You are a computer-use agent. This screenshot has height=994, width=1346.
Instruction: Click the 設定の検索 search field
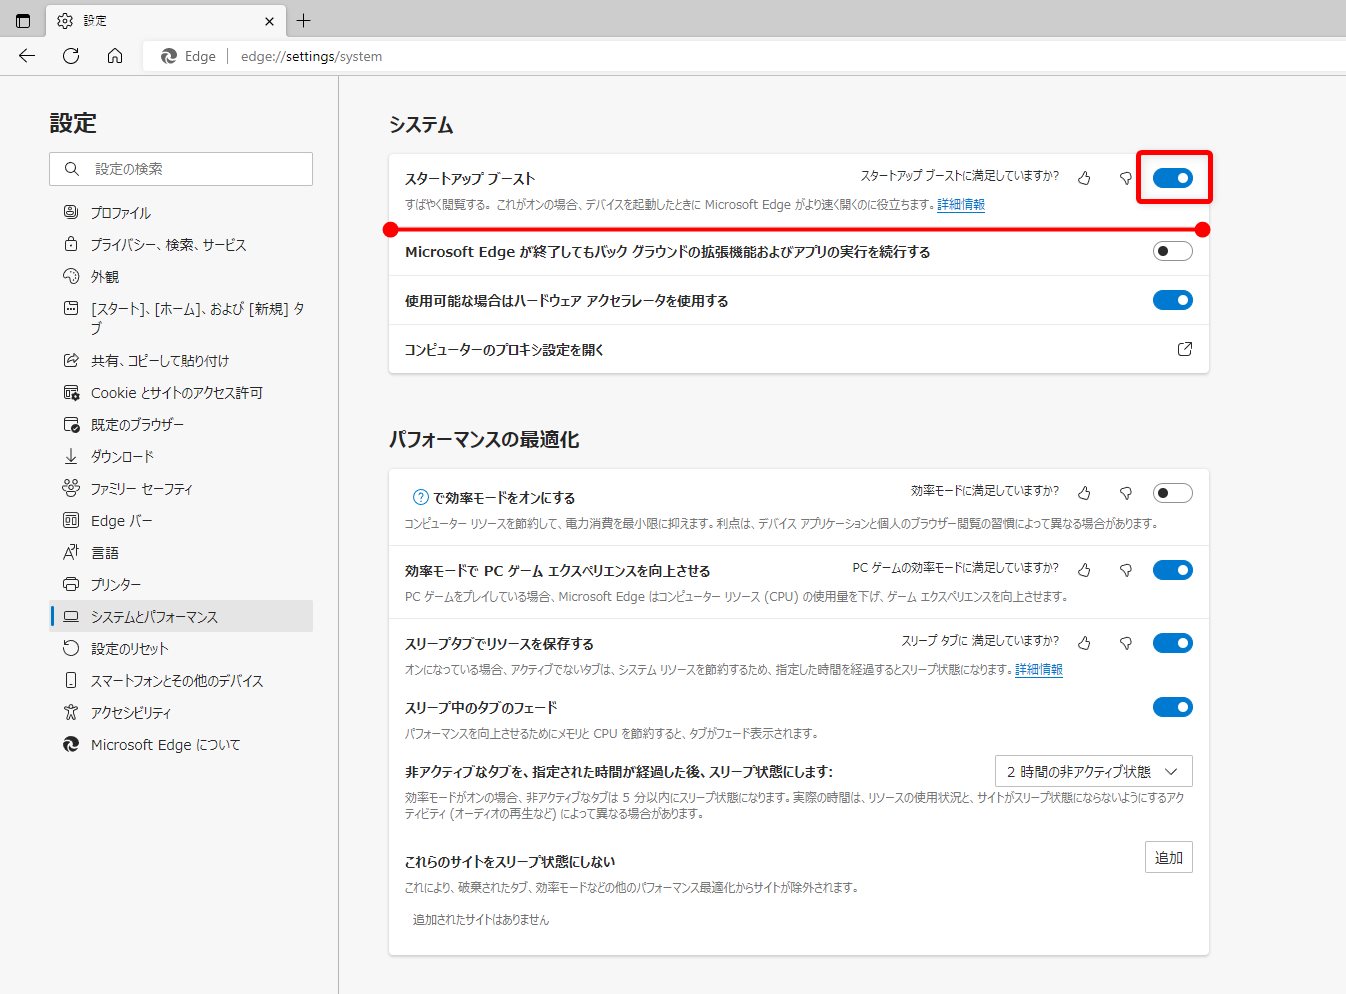pyautogui.click(x=180, y=168)
